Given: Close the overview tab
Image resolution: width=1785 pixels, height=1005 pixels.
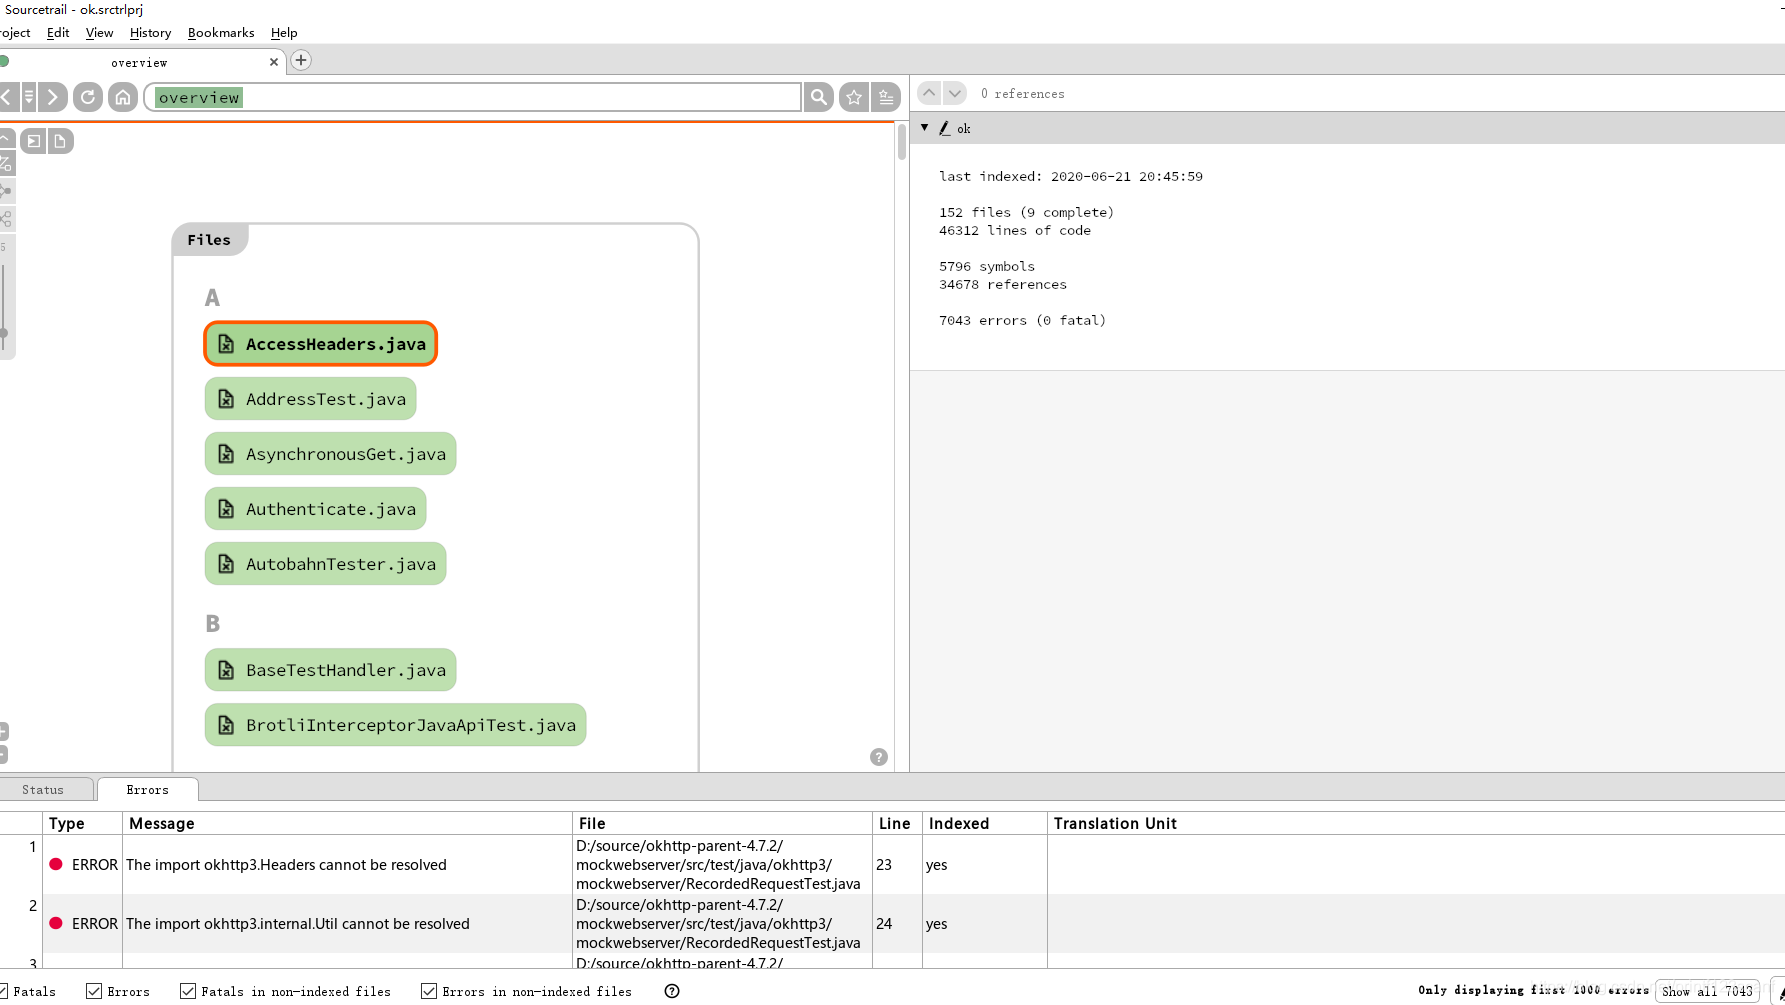Looking at the screenshot, I should [274, 62].
